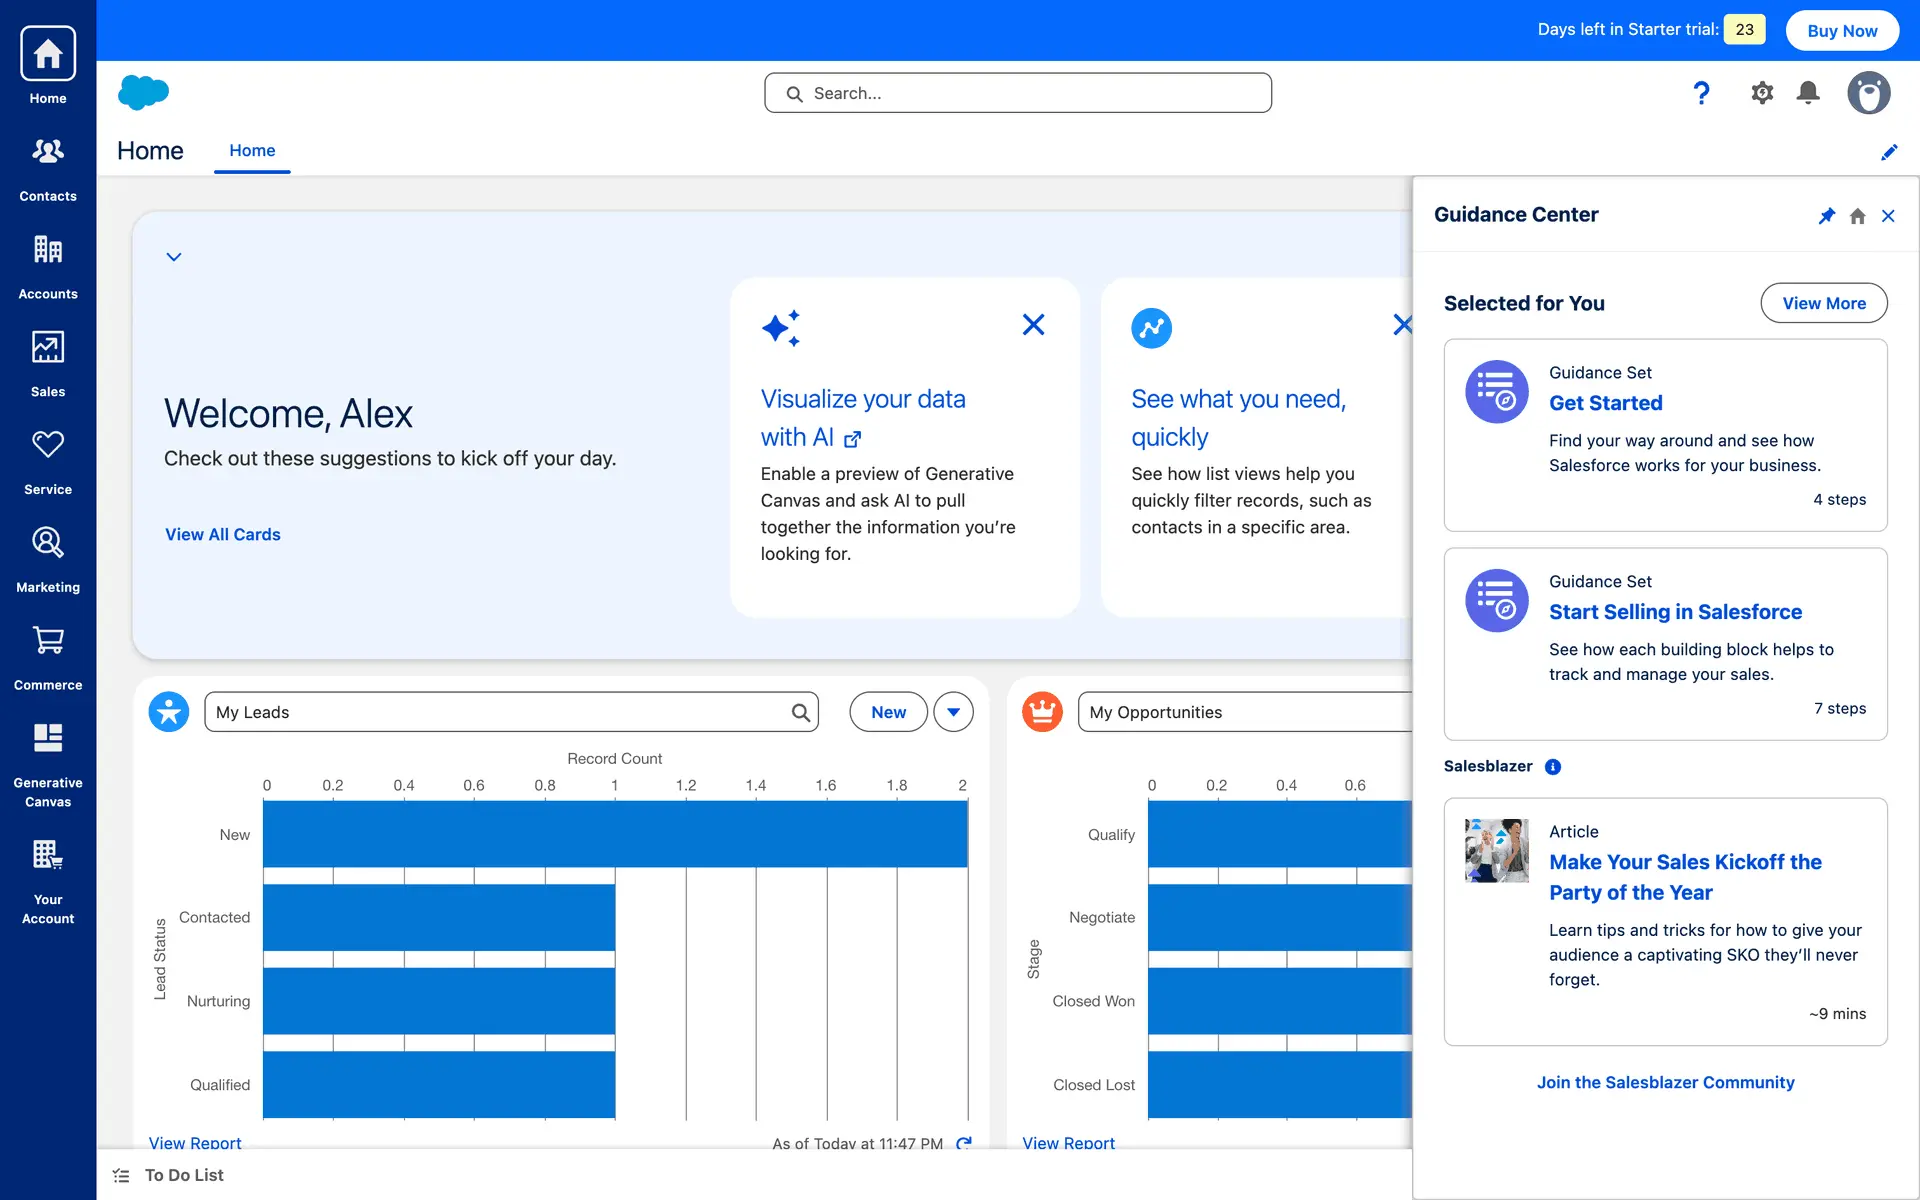This screenshot has height=1200, width=1920.
Task: Click the Buy Now button
Action: [1842, 30]
